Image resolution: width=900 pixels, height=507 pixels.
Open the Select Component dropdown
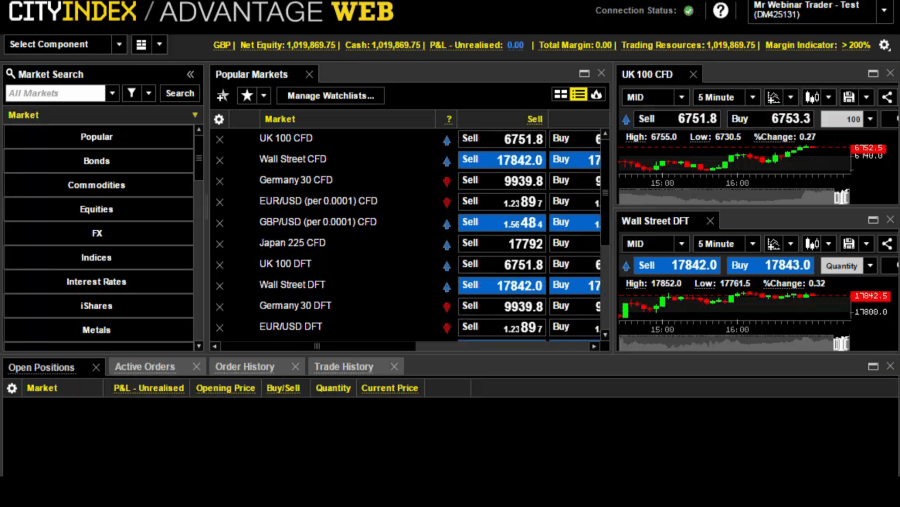pos(66,45)
